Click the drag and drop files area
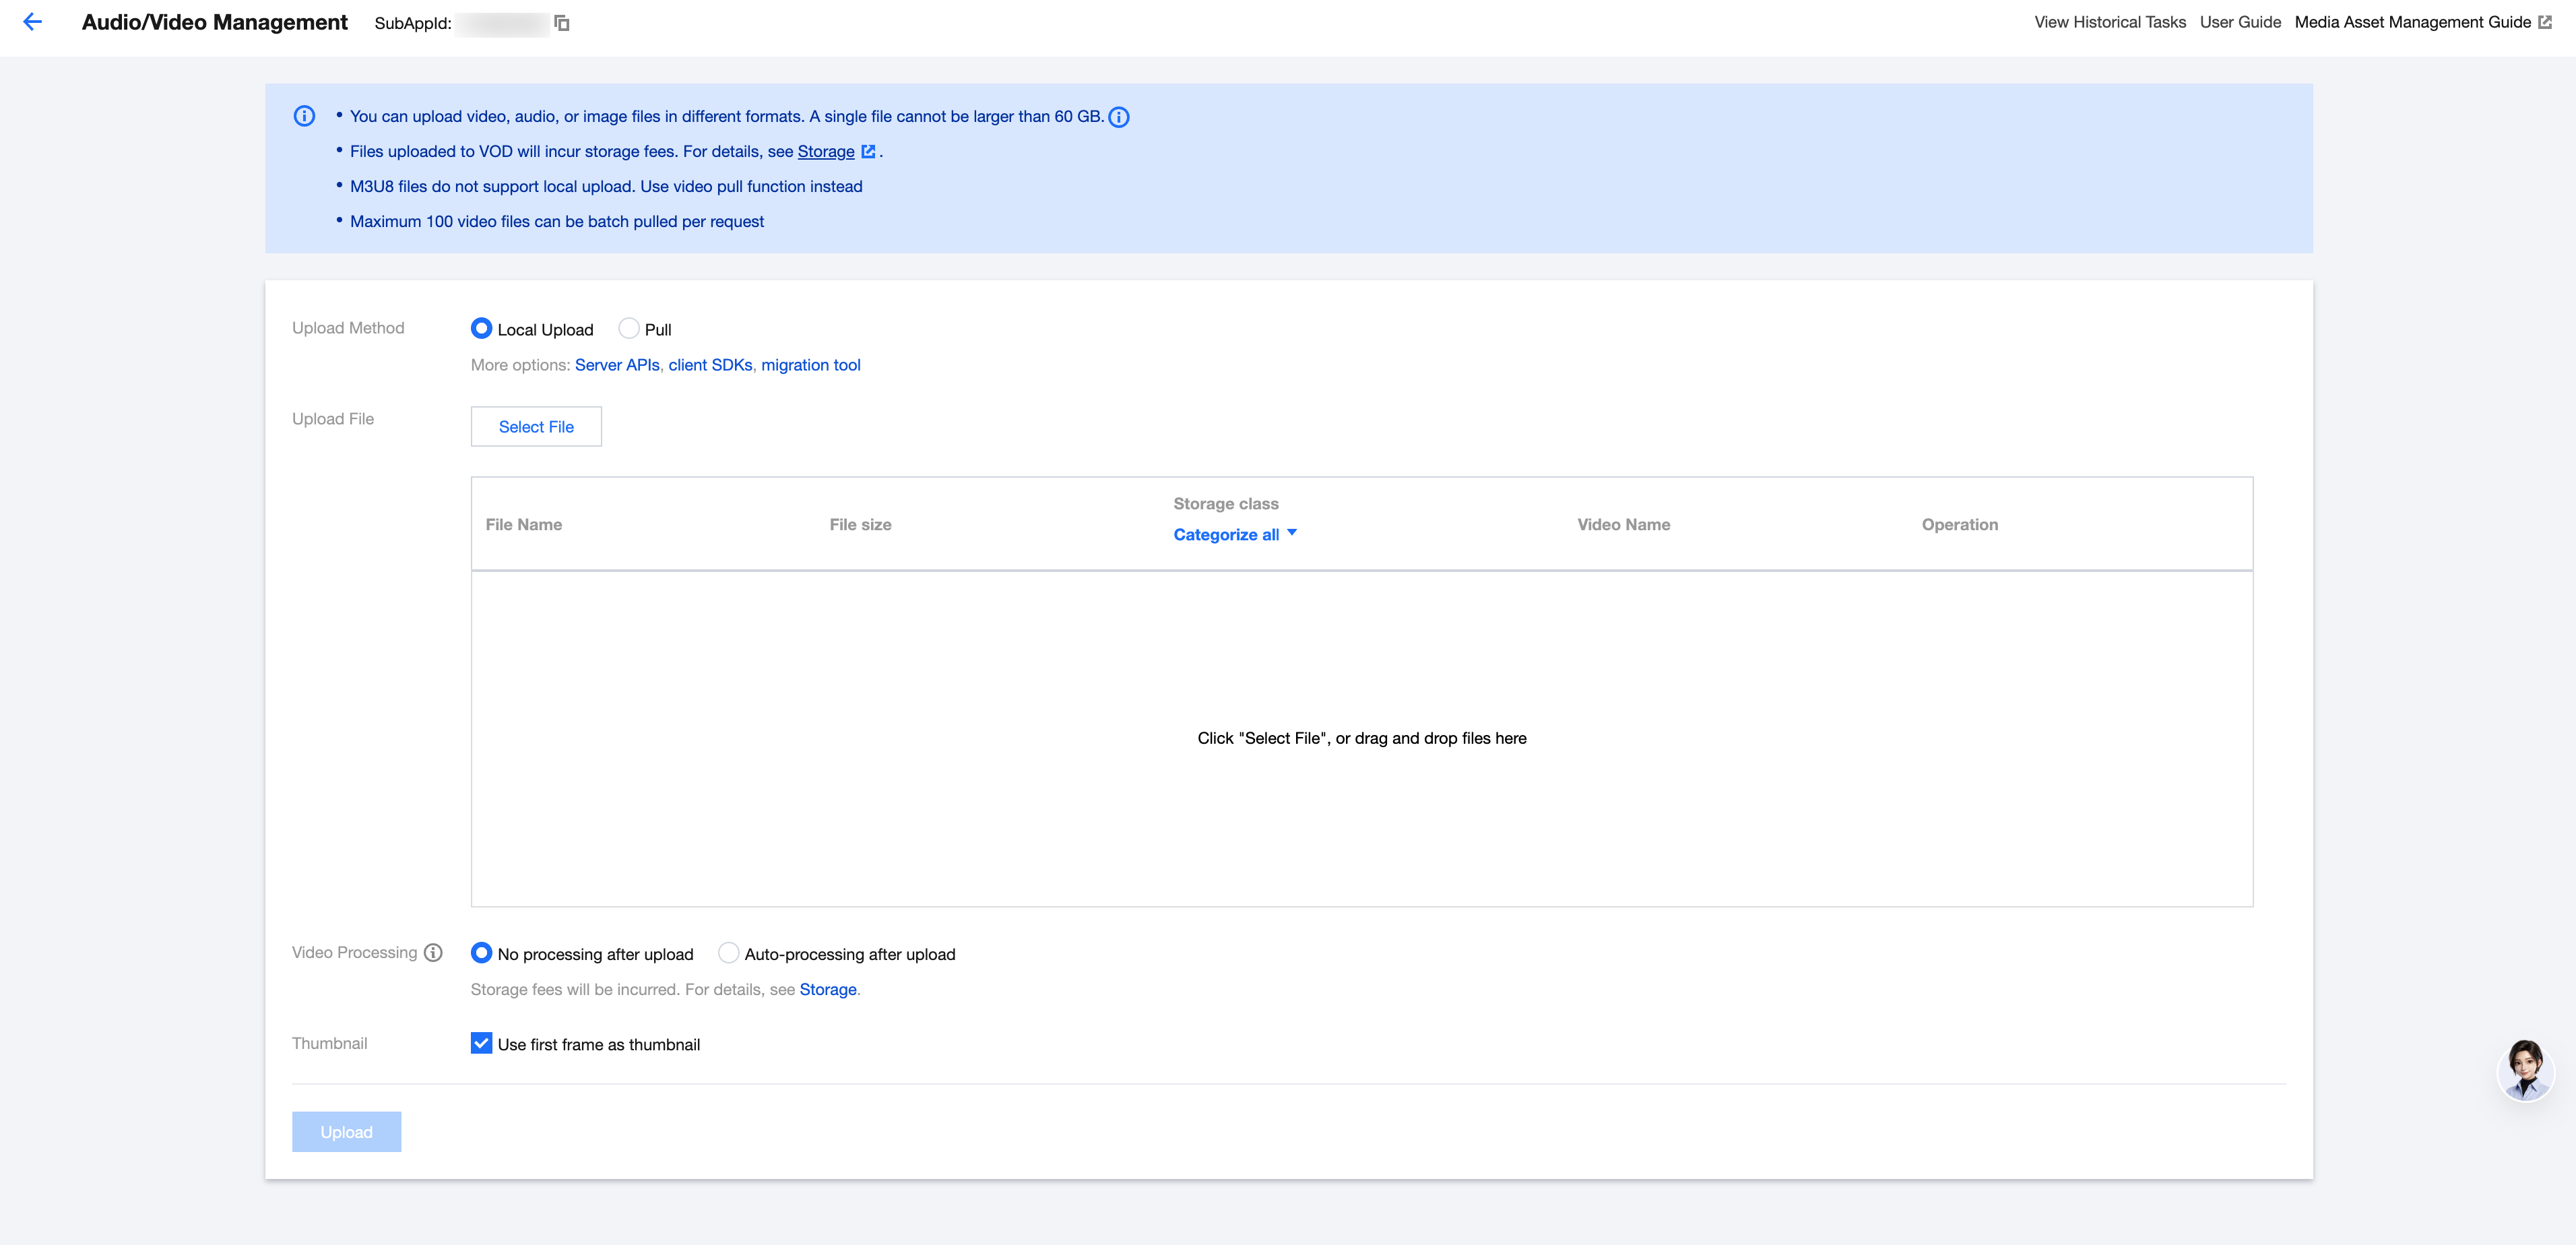 tap(1362, 739)
